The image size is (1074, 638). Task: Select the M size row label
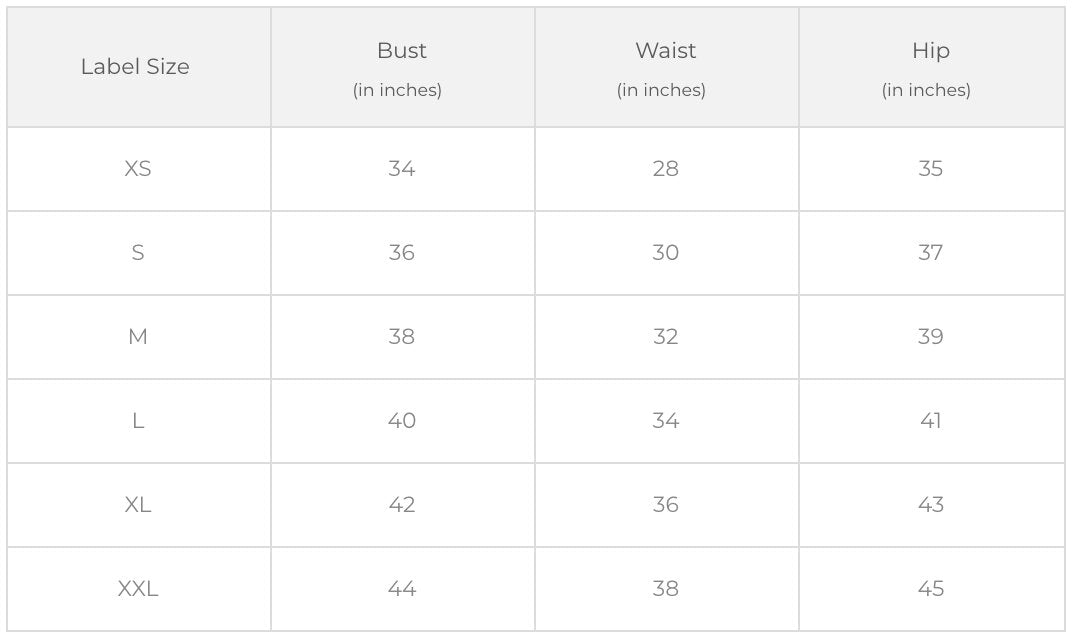[138, 337]
